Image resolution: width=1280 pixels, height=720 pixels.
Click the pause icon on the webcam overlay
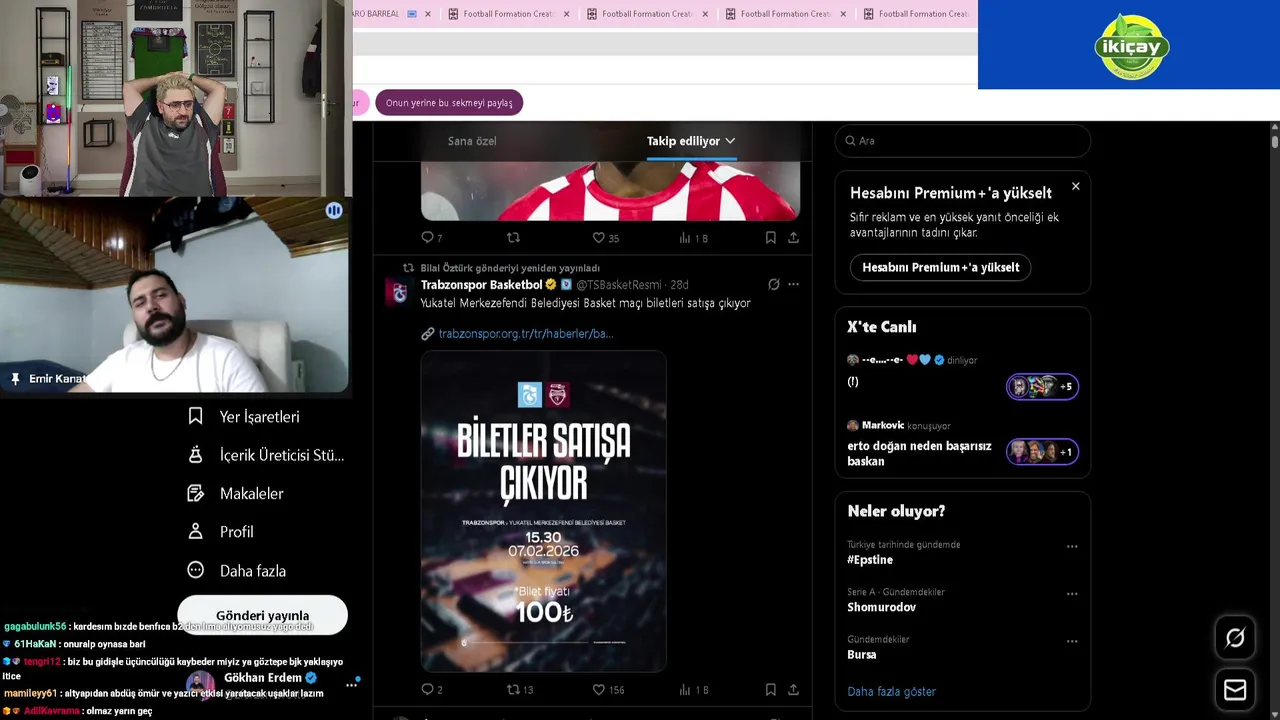tap(334, 211)
